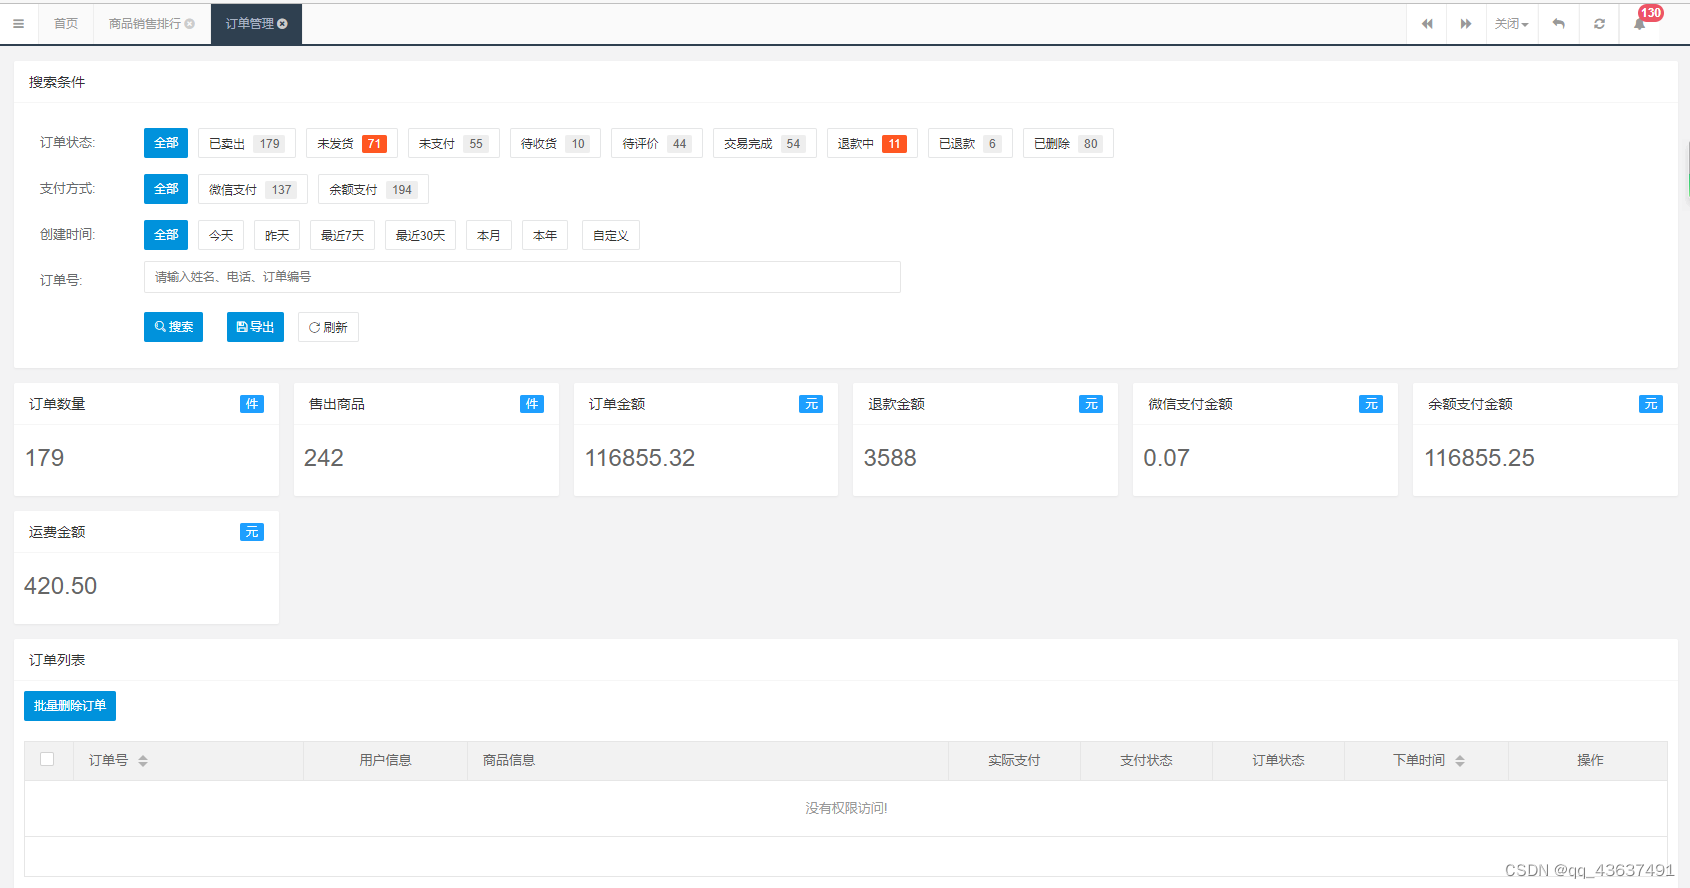
Task: Click the 订单状态 column header
Action: pyautogui.click(x=1278, y=760)
